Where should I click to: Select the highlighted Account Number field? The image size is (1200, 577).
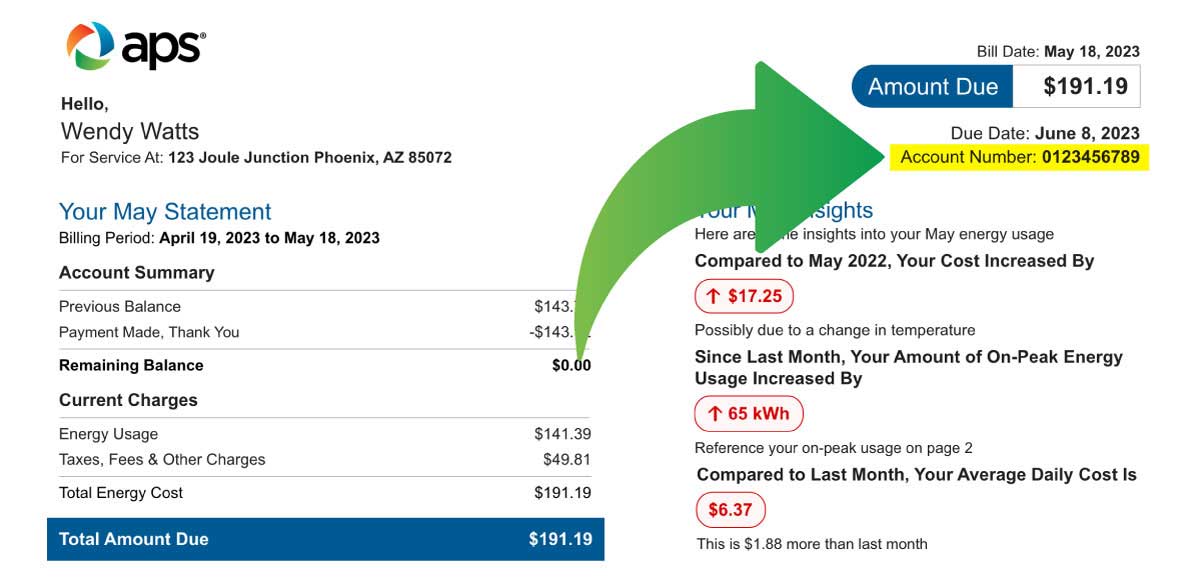pyautogui.click(x=1020, y=157)
